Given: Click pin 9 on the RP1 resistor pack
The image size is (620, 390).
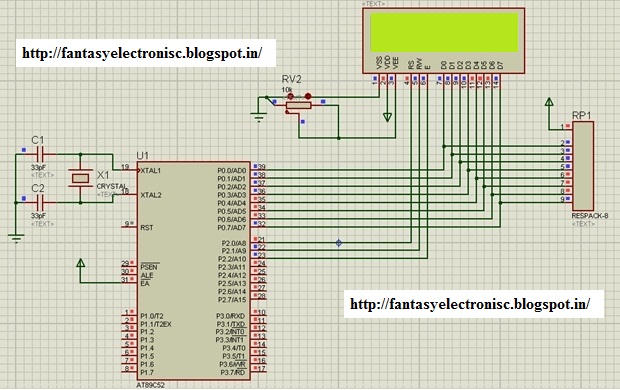Looking at the screenshot, I should [562, 199].
